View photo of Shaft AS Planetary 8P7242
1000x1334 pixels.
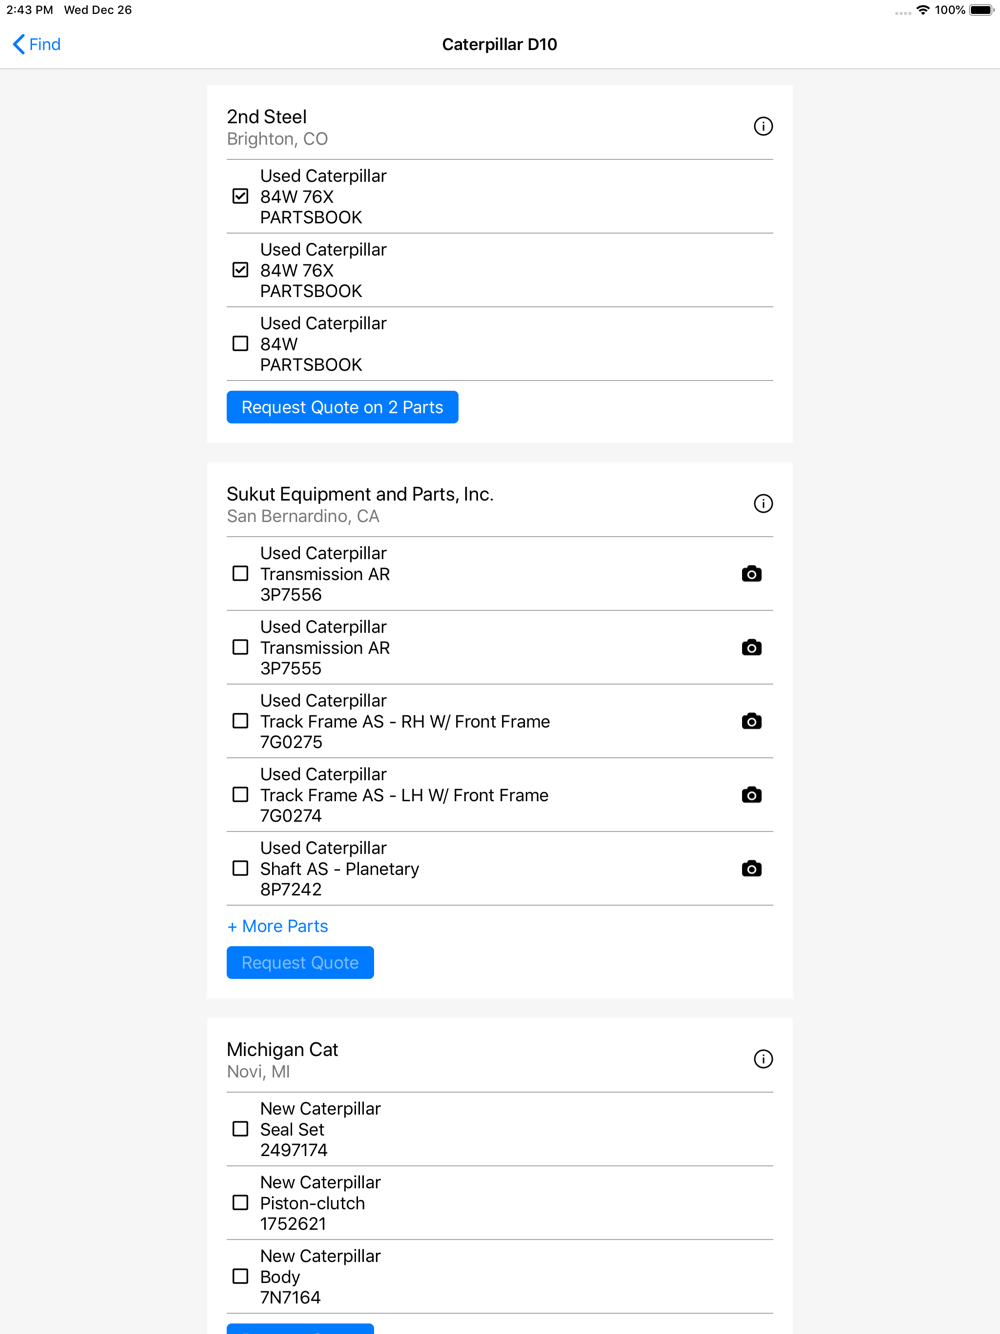(752, 869)
